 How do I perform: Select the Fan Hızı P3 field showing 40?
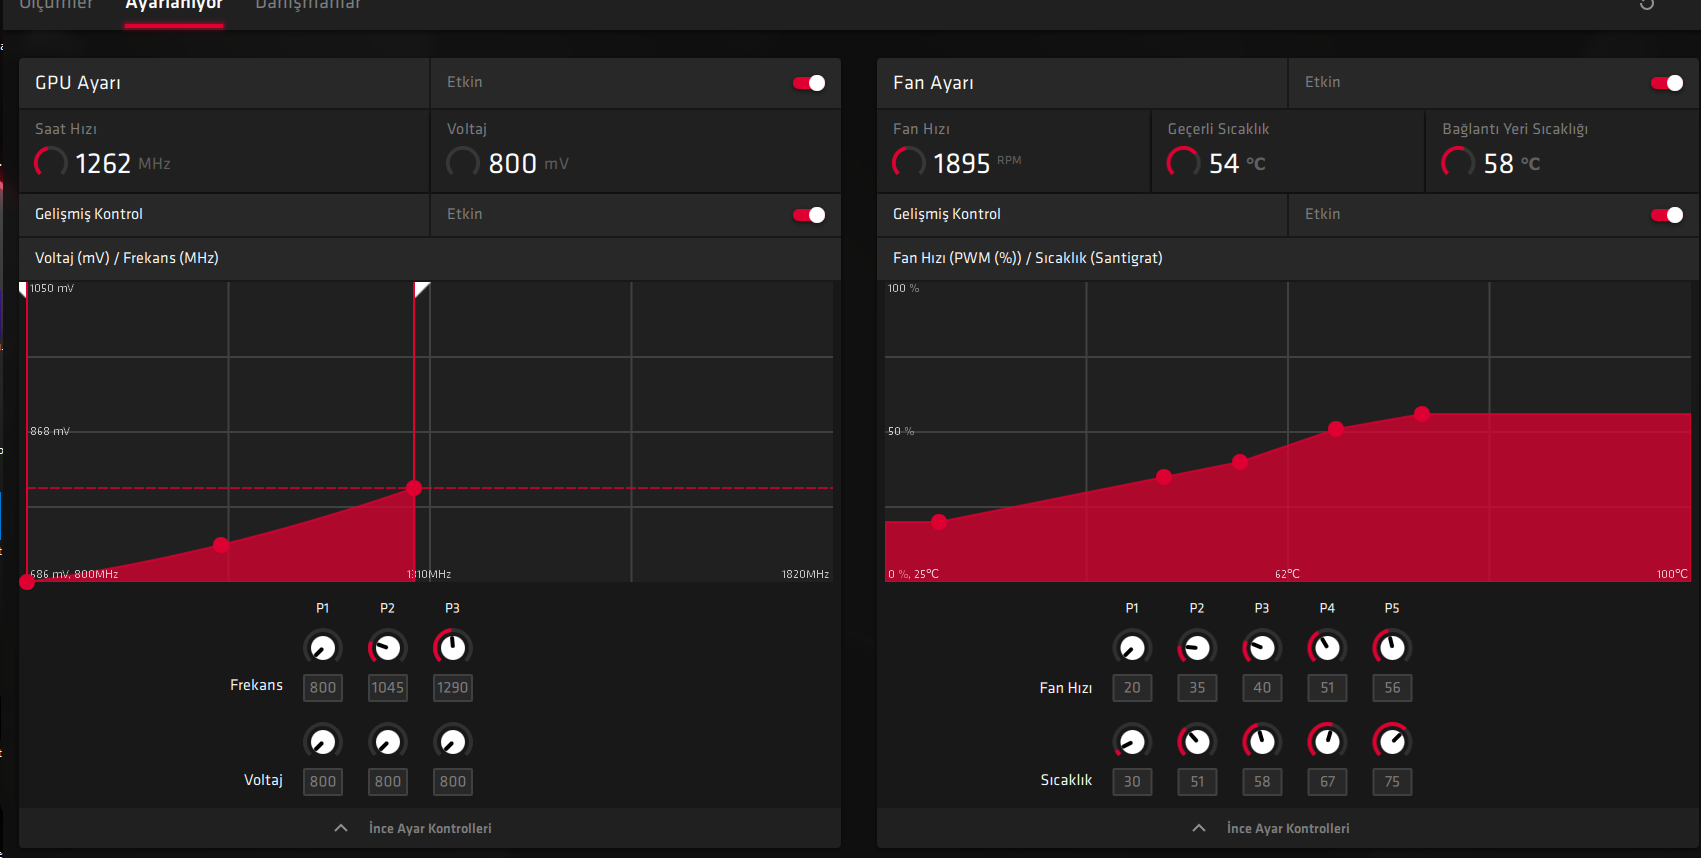(x=1262, y=688)
